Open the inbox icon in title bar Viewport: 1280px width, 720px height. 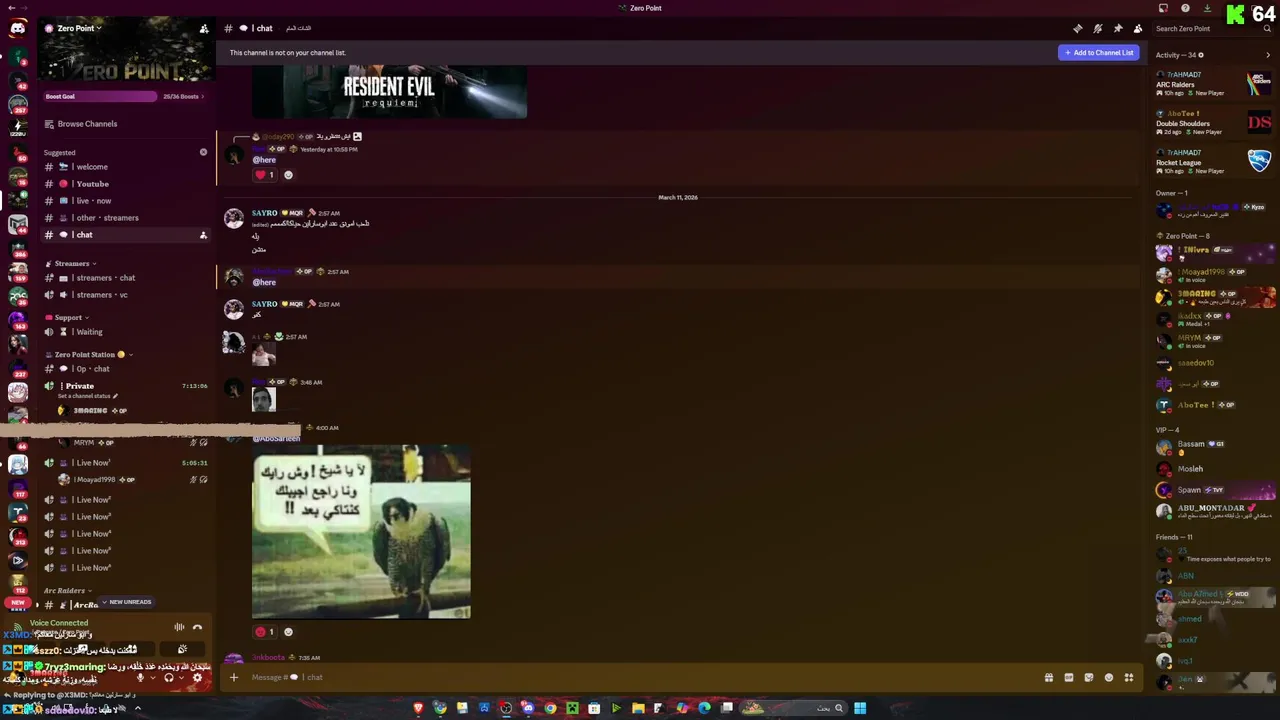click(x=1163, y=8)
